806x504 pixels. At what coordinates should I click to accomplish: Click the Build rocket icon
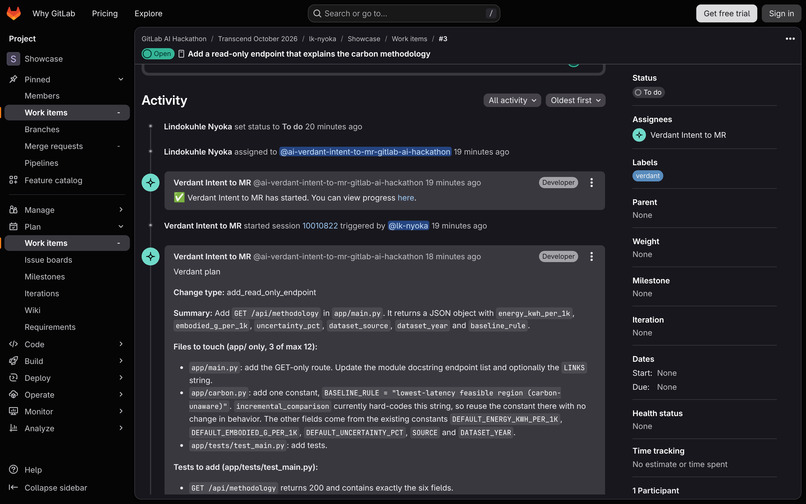13,361
